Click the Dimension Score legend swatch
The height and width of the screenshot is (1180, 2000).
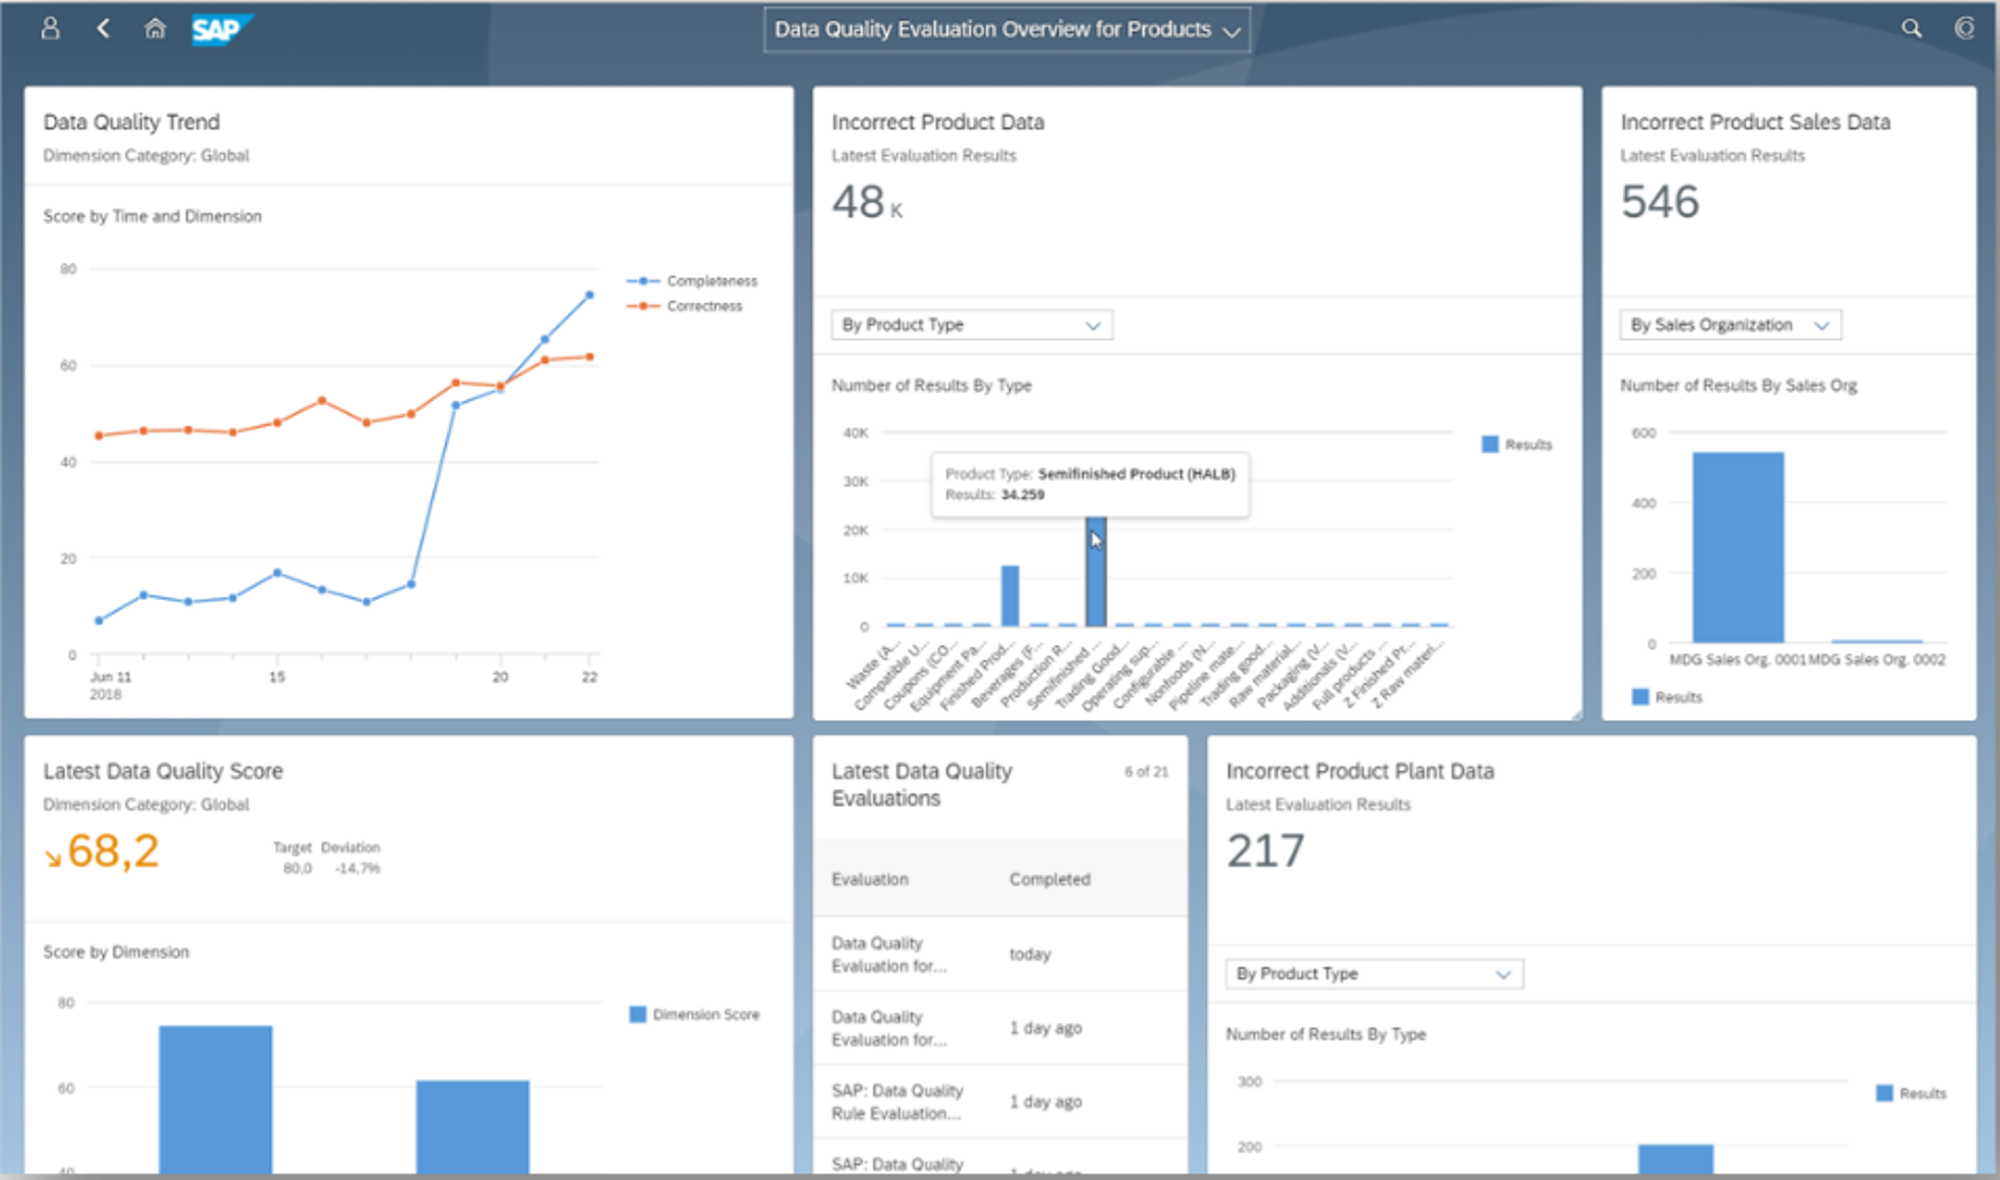tap(638, 1014)
